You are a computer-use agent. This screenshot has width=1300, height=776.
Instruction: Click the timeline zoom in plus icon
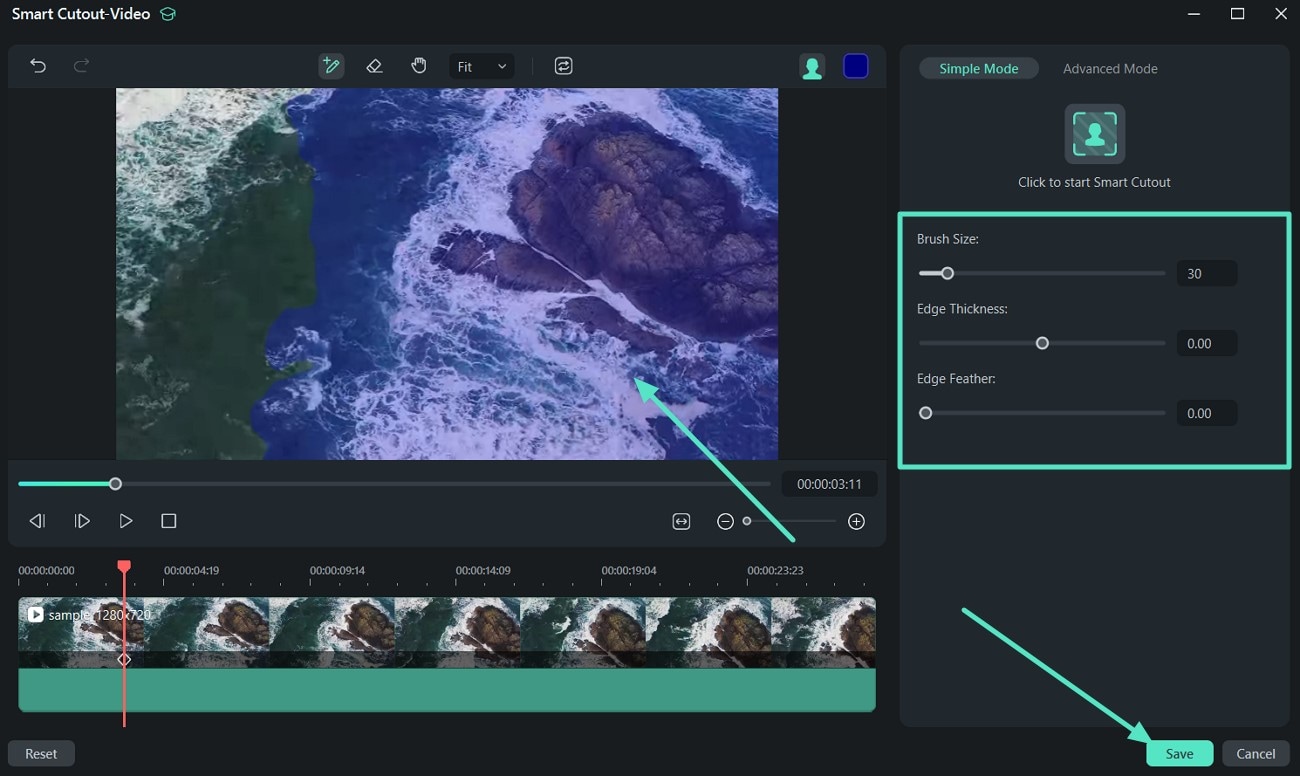pos(856,521)
